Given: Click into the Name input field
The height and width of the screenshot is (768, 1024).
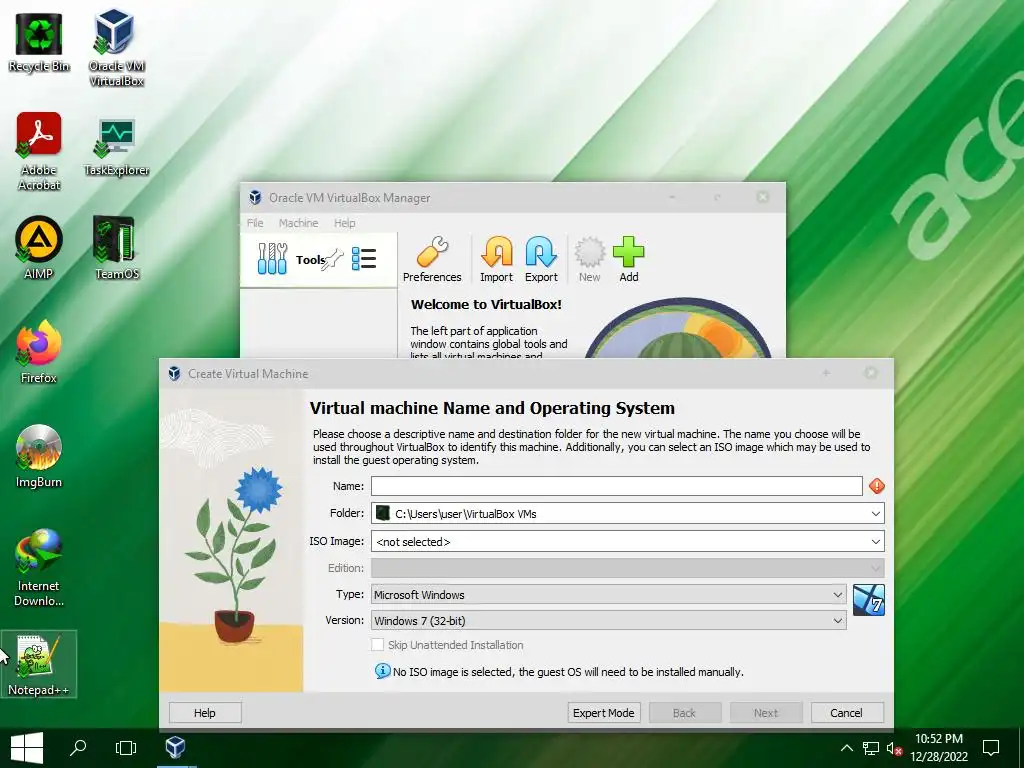Looking at the screenshot, I should tap(616, 486).
